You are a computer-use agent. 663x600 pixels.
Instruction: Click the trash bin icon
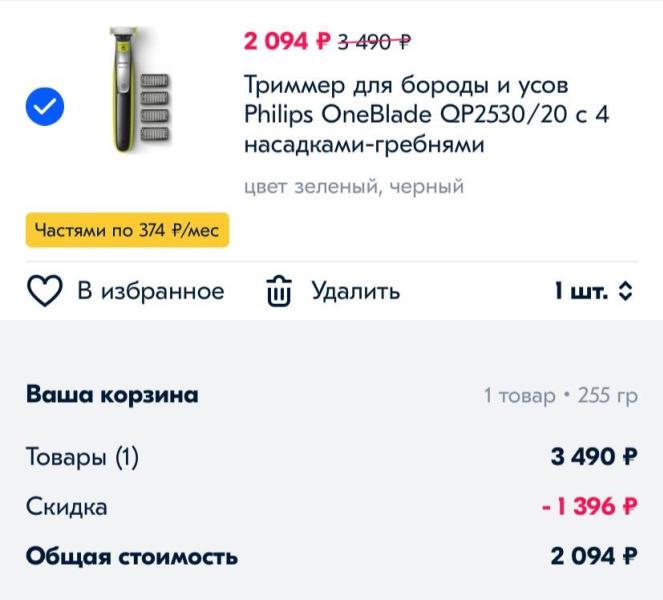tap(278, 292)
